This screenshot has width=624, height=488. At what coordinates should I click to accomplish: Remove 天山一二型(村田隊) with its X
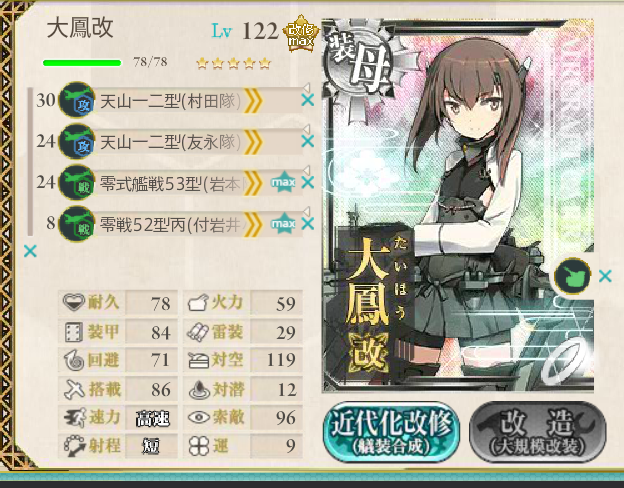(x=308, y=100)
